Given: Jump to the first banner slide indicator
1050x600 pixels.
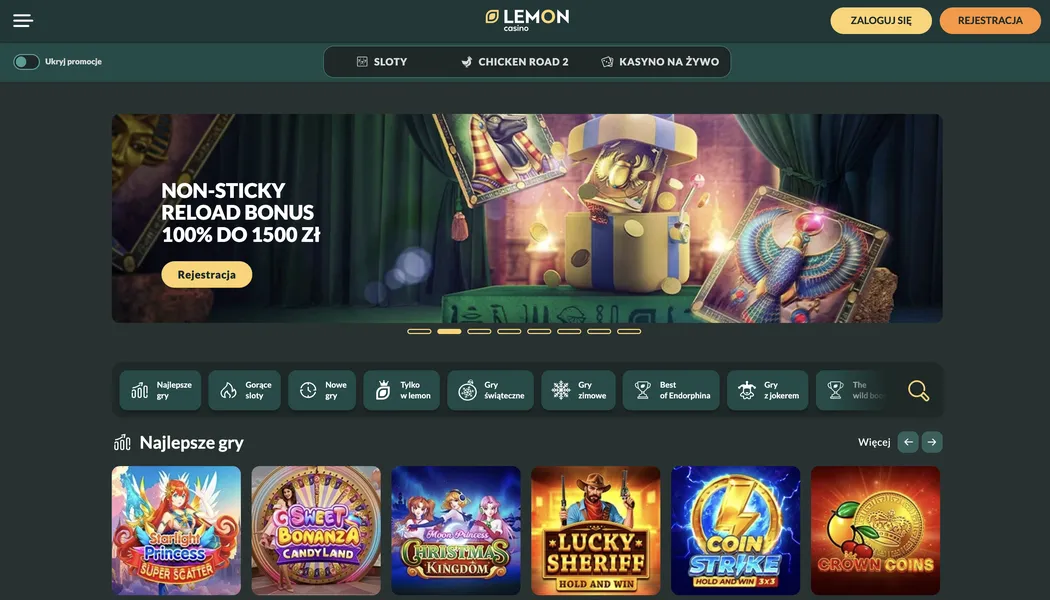Looking at the screenshot, I should click(x=419, y=331).
